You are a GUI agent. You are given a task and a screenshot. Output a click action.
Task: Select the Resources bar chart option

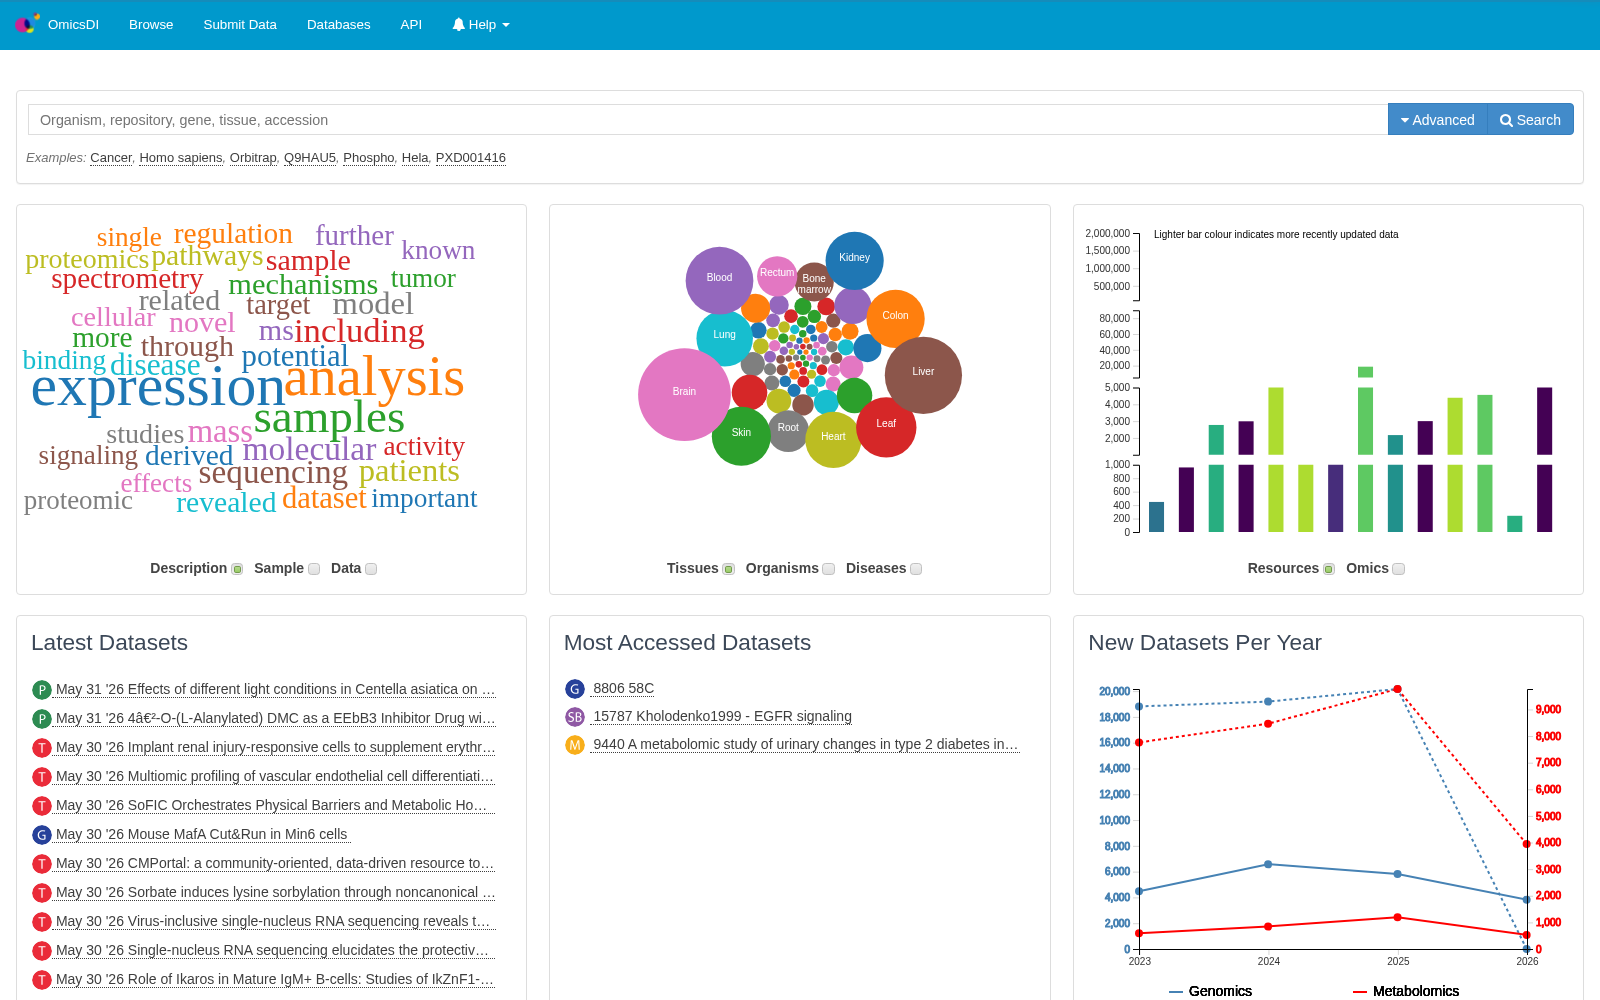tap(1329, 569)
